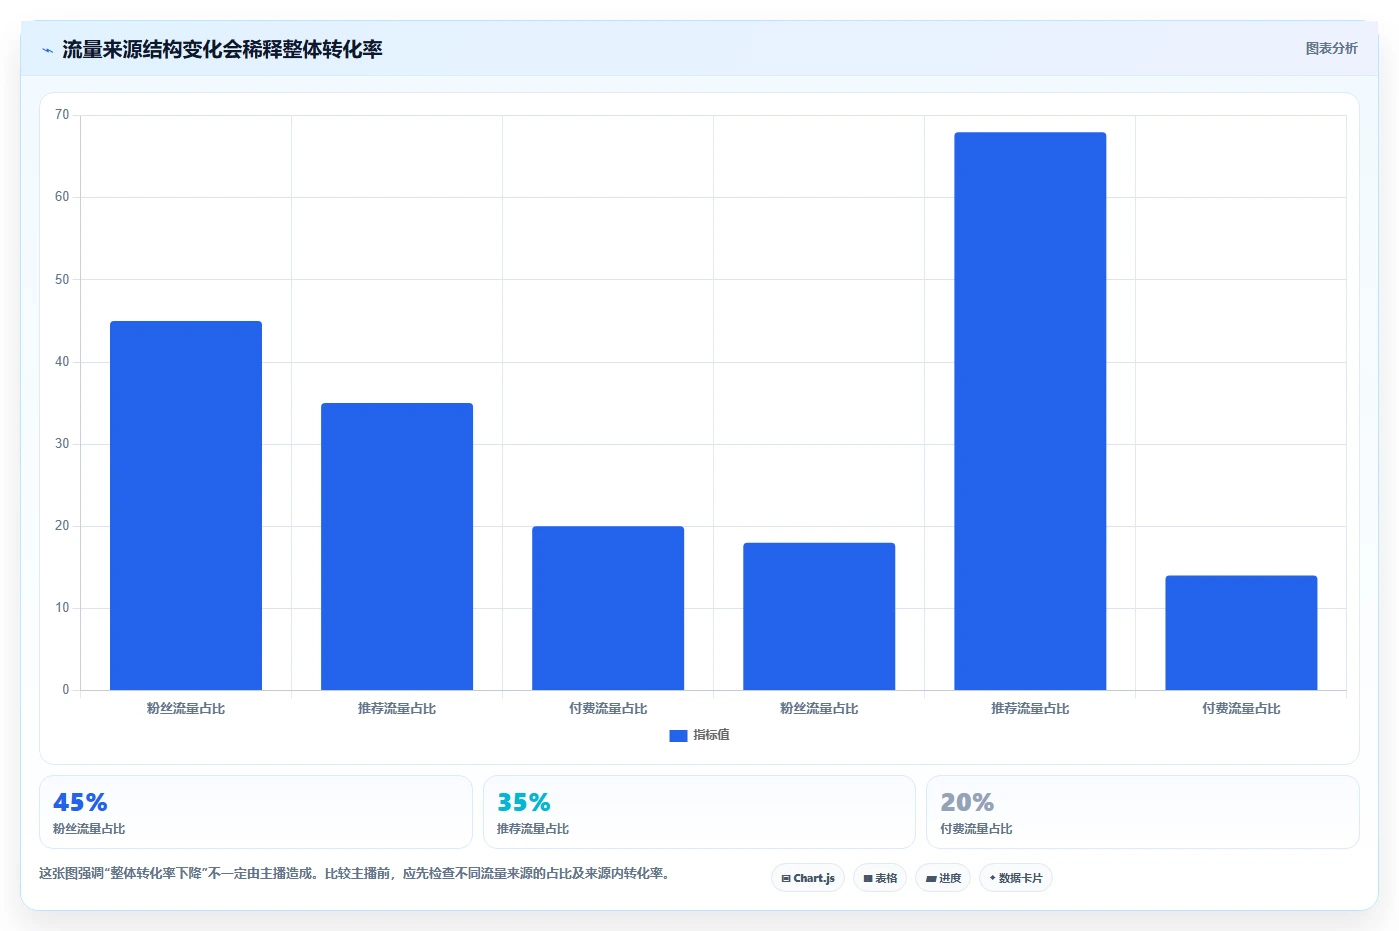Click the chart title 流量来源结构变化会稀释整体转化率

pyautogui.click(x=222, y=50)
